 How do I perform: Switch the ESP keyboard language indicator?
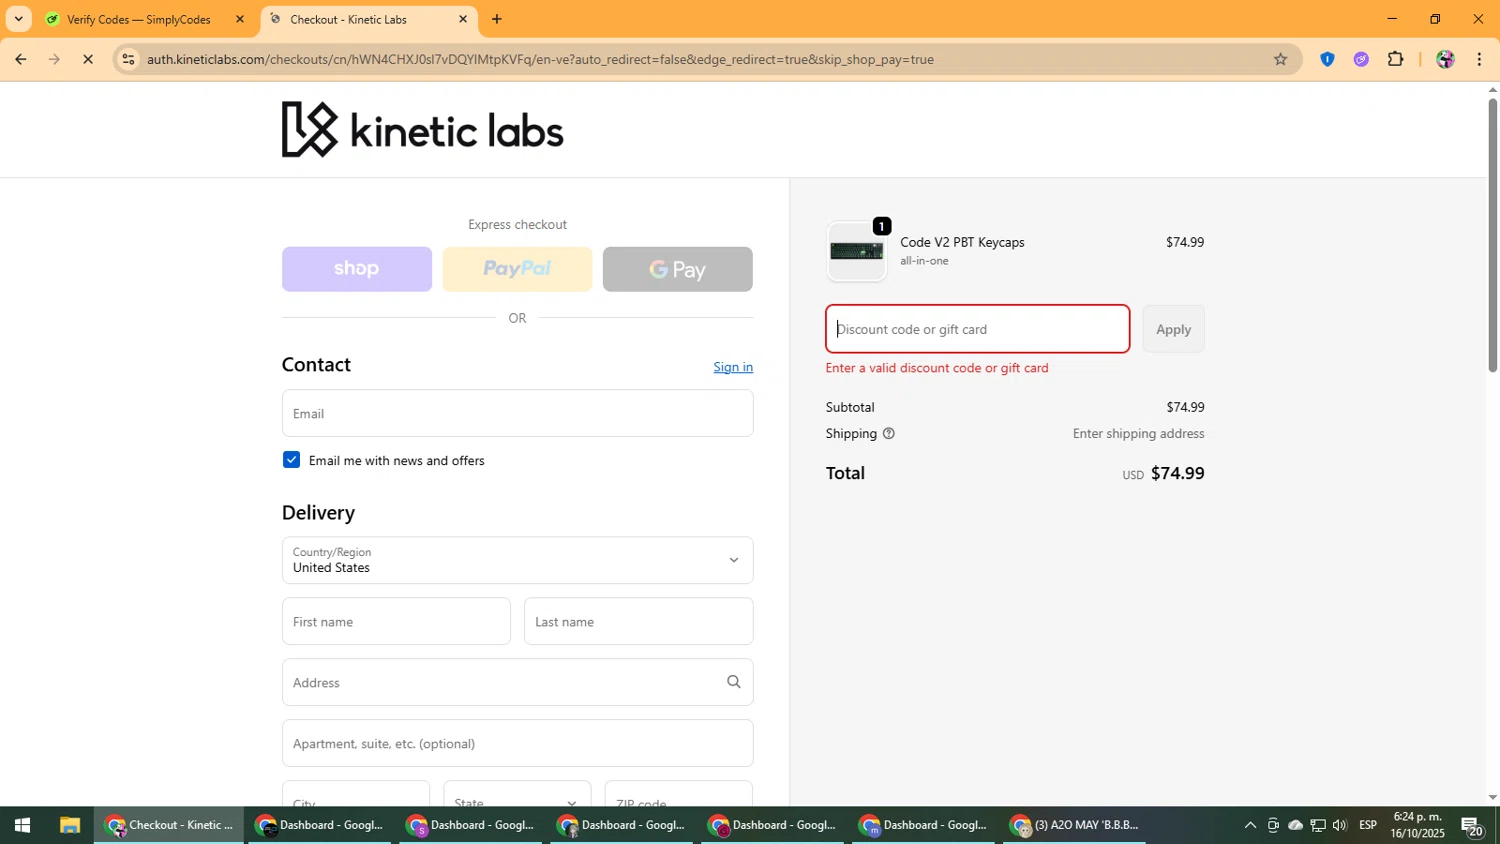[x=1368, y=825]
